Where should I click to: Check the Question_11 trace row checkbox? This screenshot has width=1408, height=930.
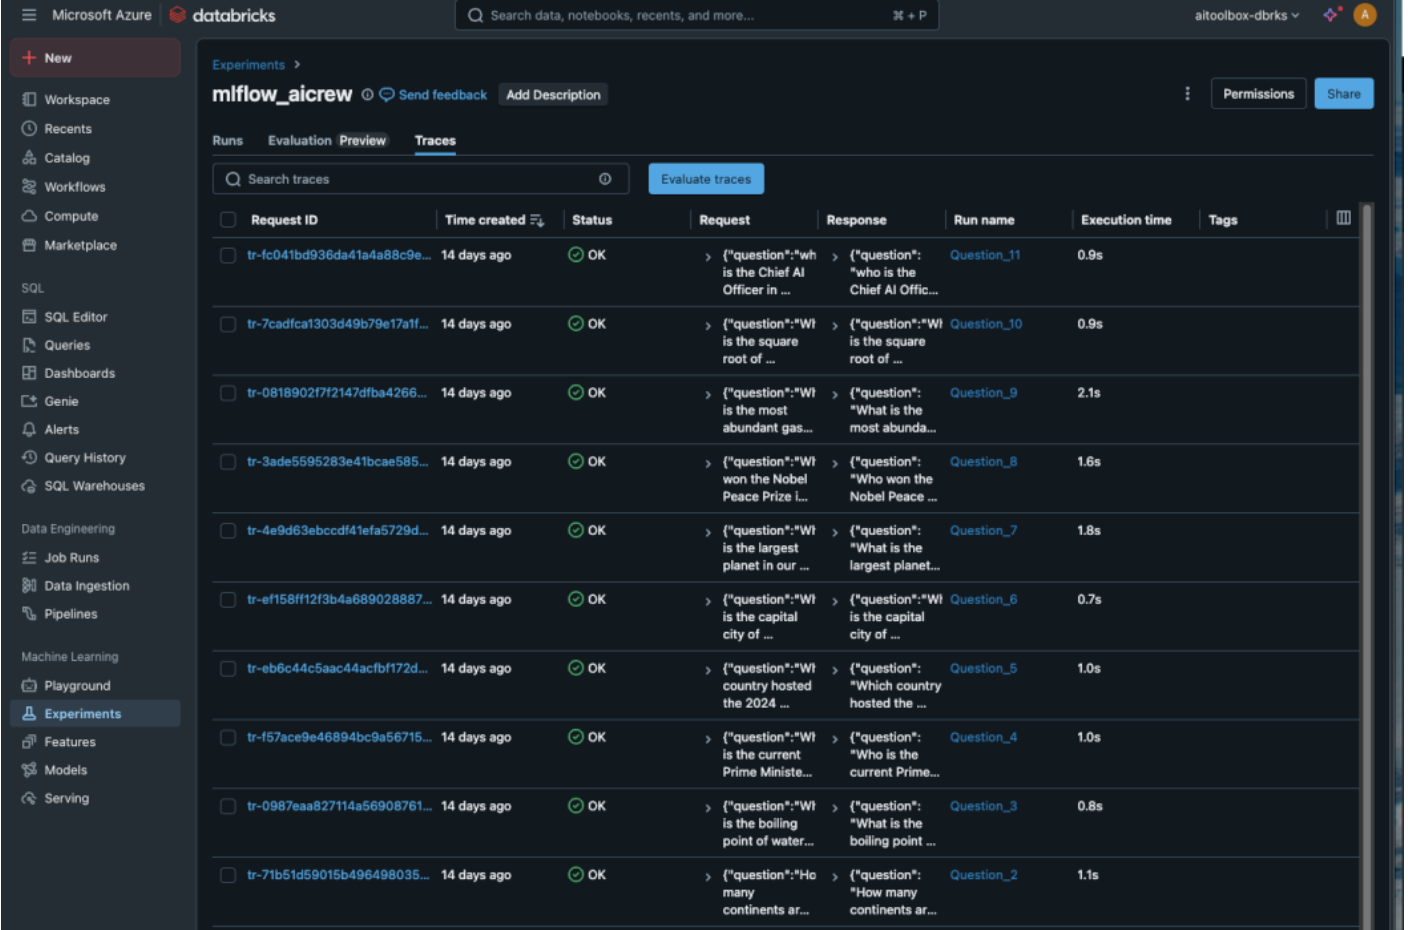tap(228, 256)
